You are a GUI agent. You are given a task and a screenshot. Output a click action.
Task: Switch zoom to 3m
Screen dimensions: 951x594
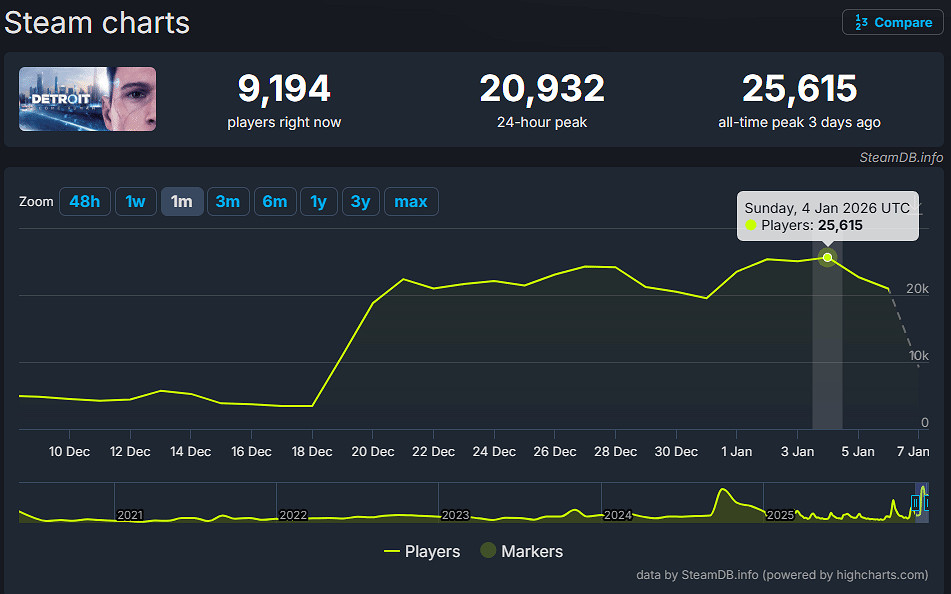click(228, 202)
